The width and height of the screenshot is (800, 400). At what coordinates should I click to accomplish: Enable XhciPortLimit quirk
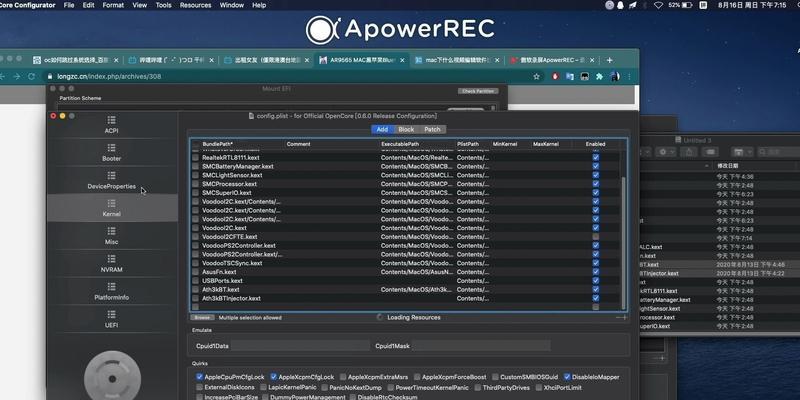(x=540, y=388)
